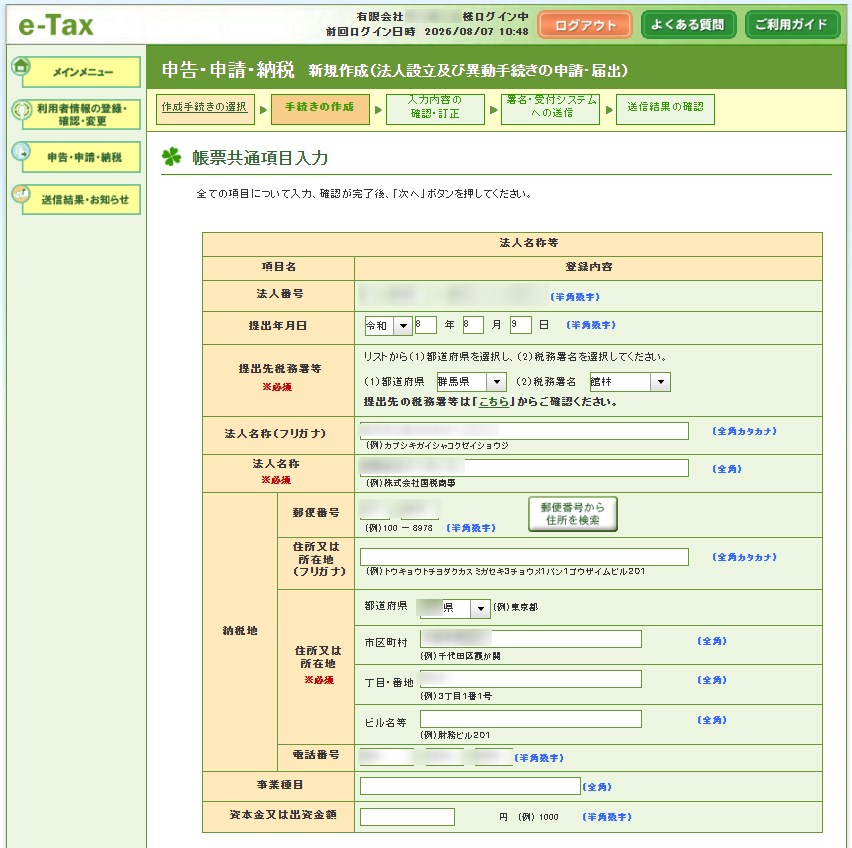
Task: Open 税務署名 dropdown showing 館林
Action: 630,382
